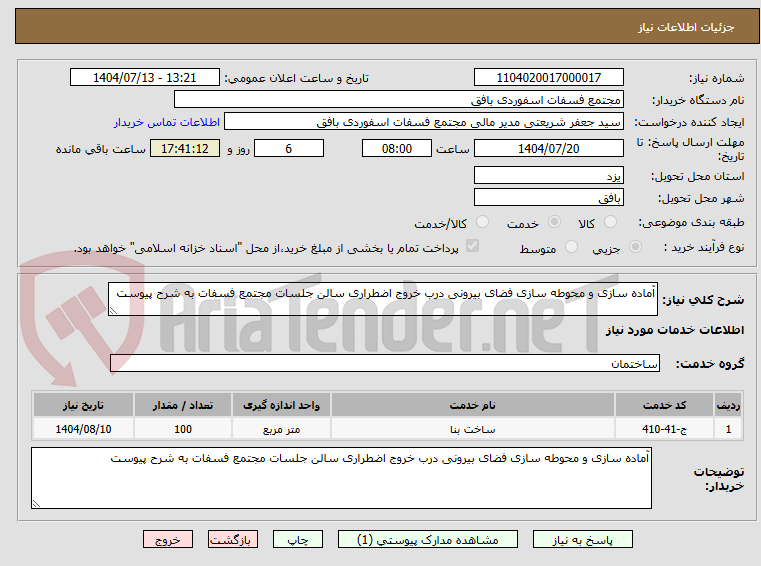Click the remaining time field 17:41:12
The width and height of the screenshot is (761, 566).
point(185,149)
